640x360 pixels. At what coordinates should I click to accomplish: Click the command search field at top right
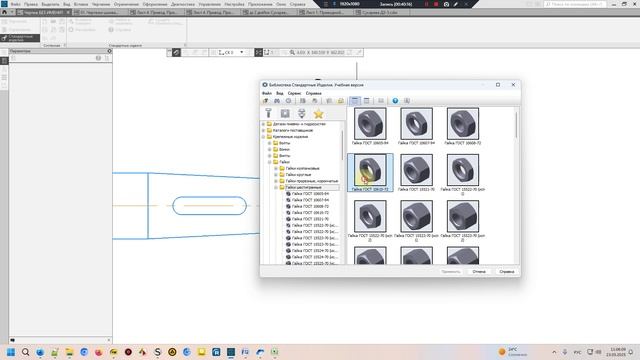click(576, 4)
